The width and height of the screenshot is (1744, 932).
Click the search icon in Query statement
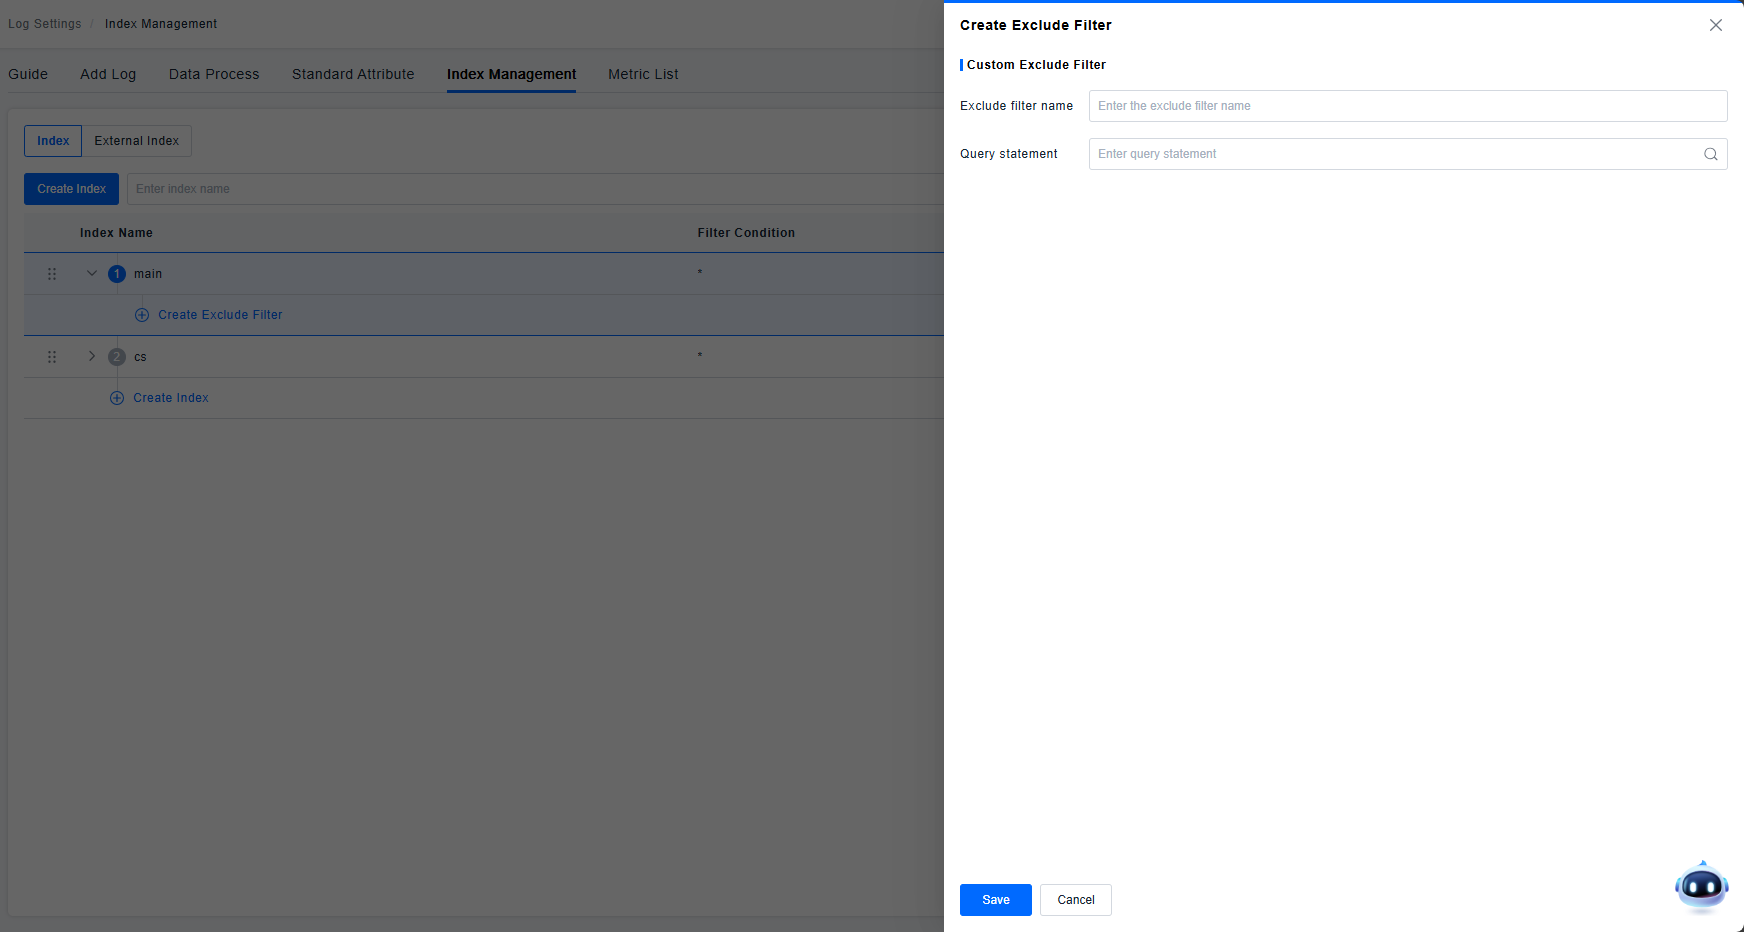pos(1710,154)
